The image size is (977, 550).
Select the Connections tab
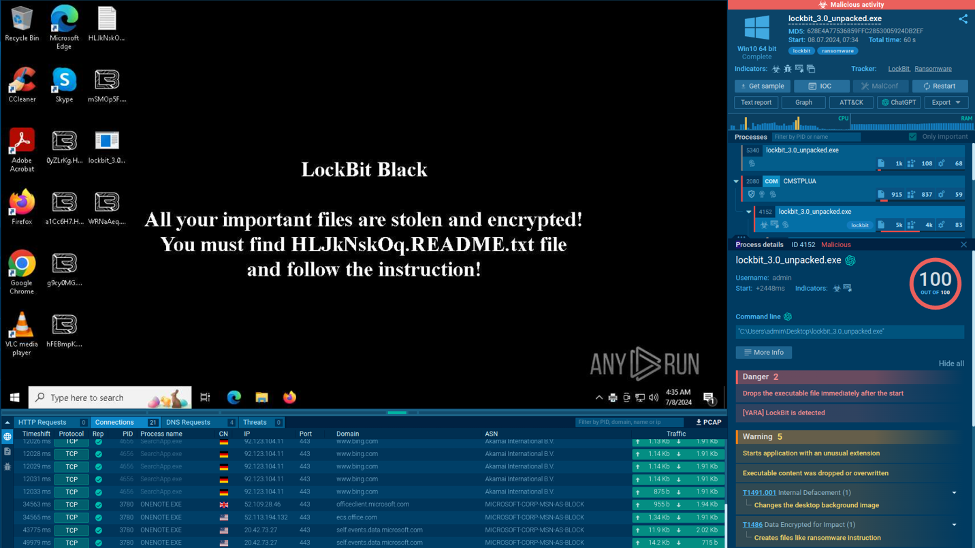(125, 423)
